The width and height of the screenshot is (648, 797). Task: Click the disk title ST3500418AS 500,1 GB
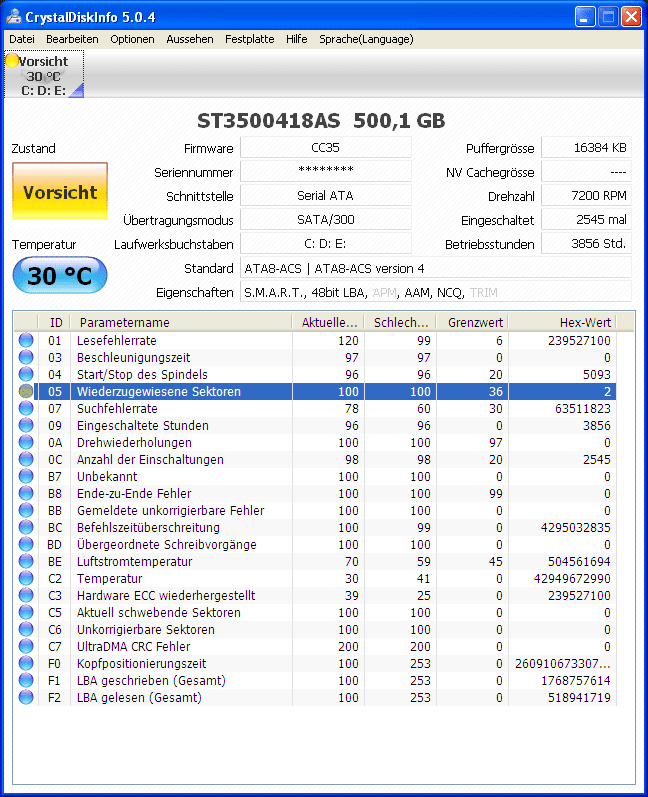click(x=321, y=121)
